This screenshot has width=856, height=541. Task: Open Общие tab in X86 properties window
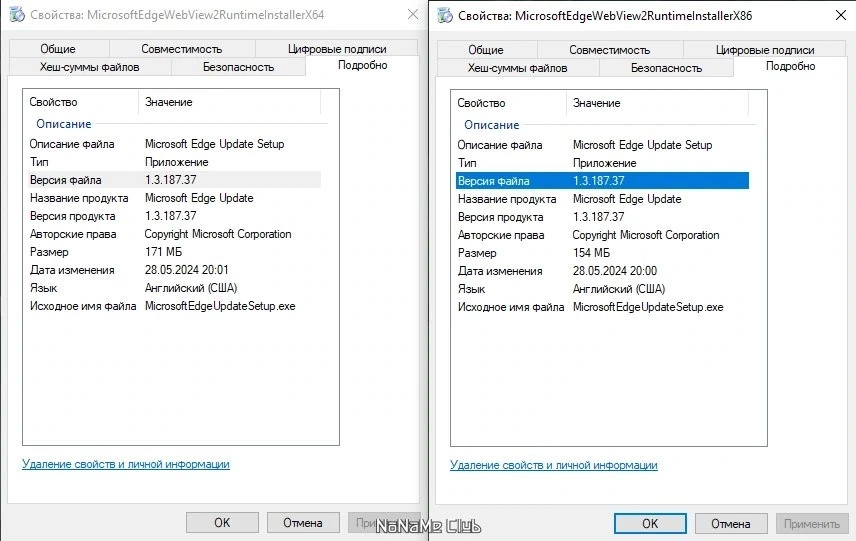click(486, 50)
